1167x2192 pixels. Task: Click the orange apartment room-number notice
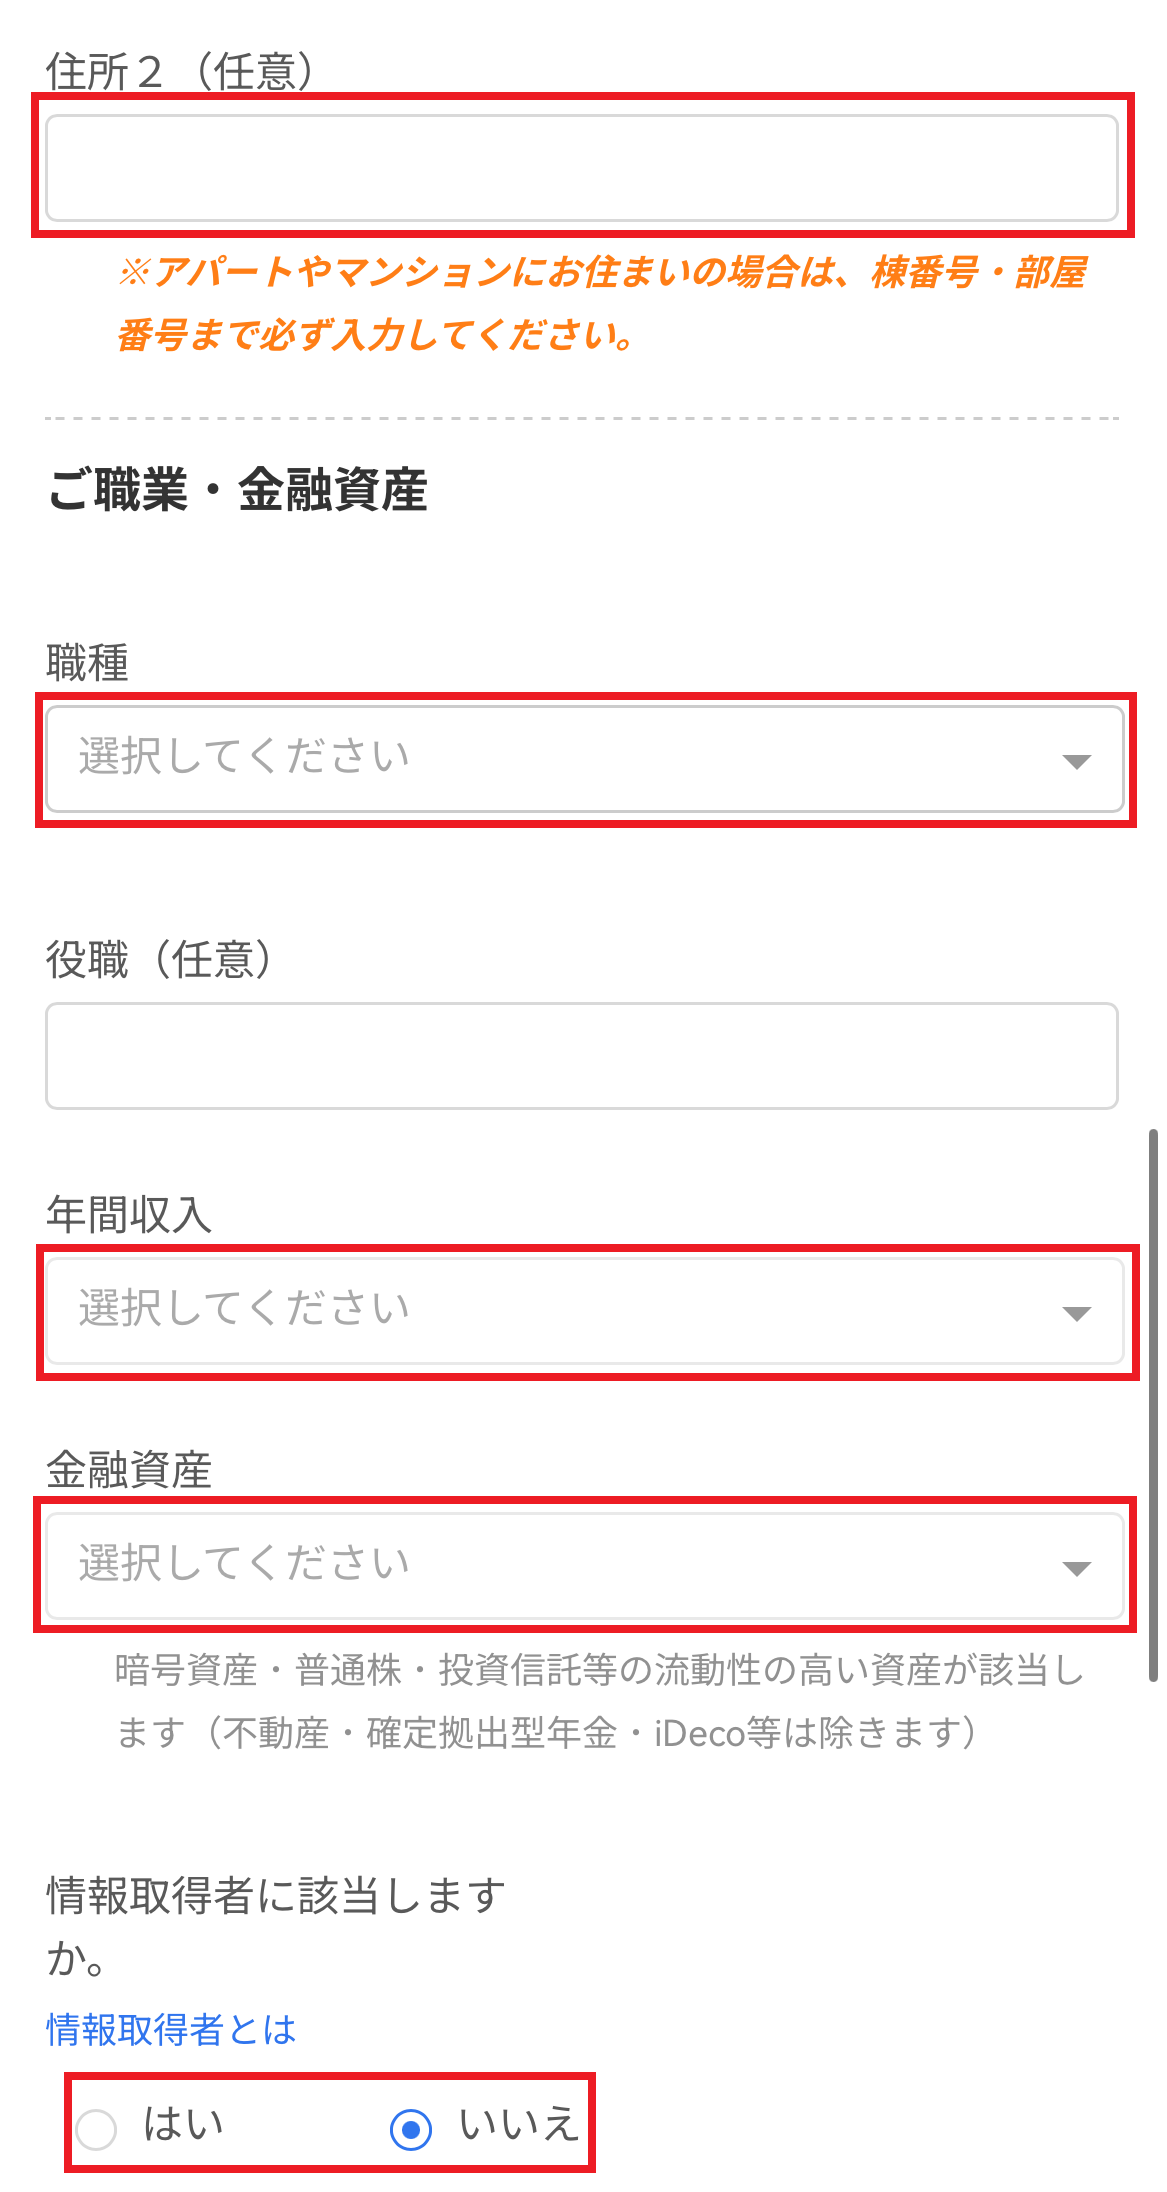[601, 303]
